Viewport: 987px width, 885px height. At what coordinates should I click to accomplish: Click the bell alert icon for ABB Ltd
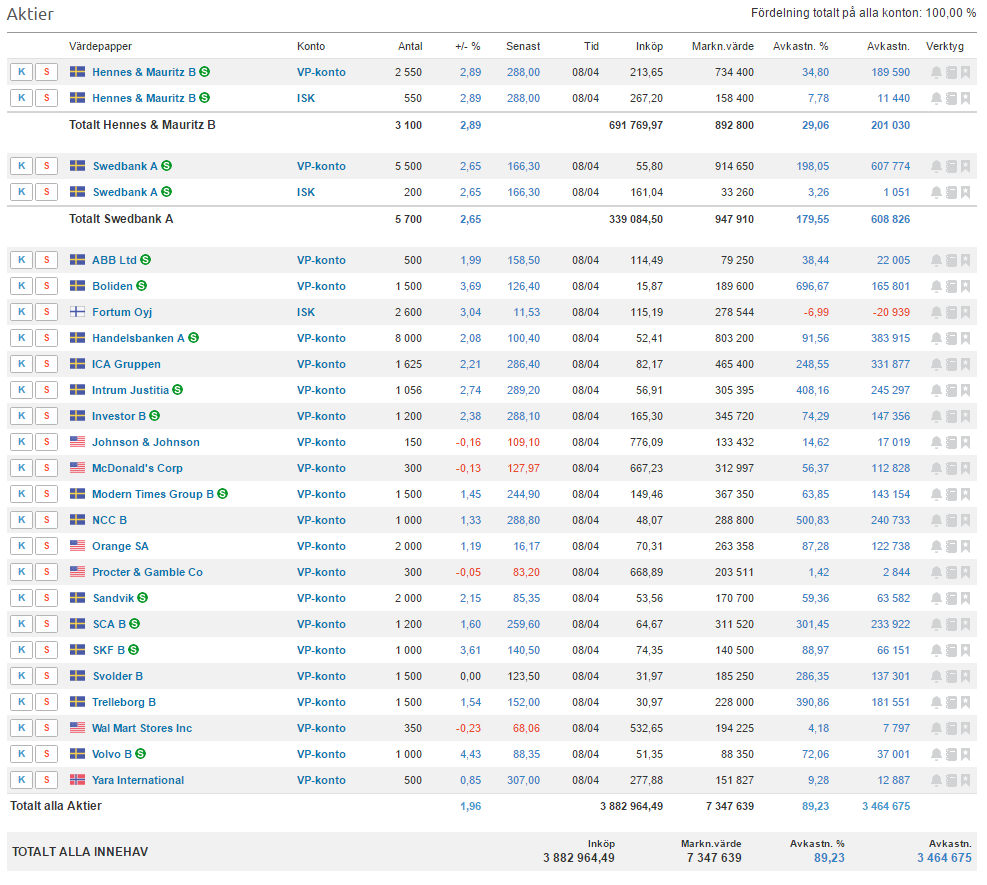click(936, 260)
